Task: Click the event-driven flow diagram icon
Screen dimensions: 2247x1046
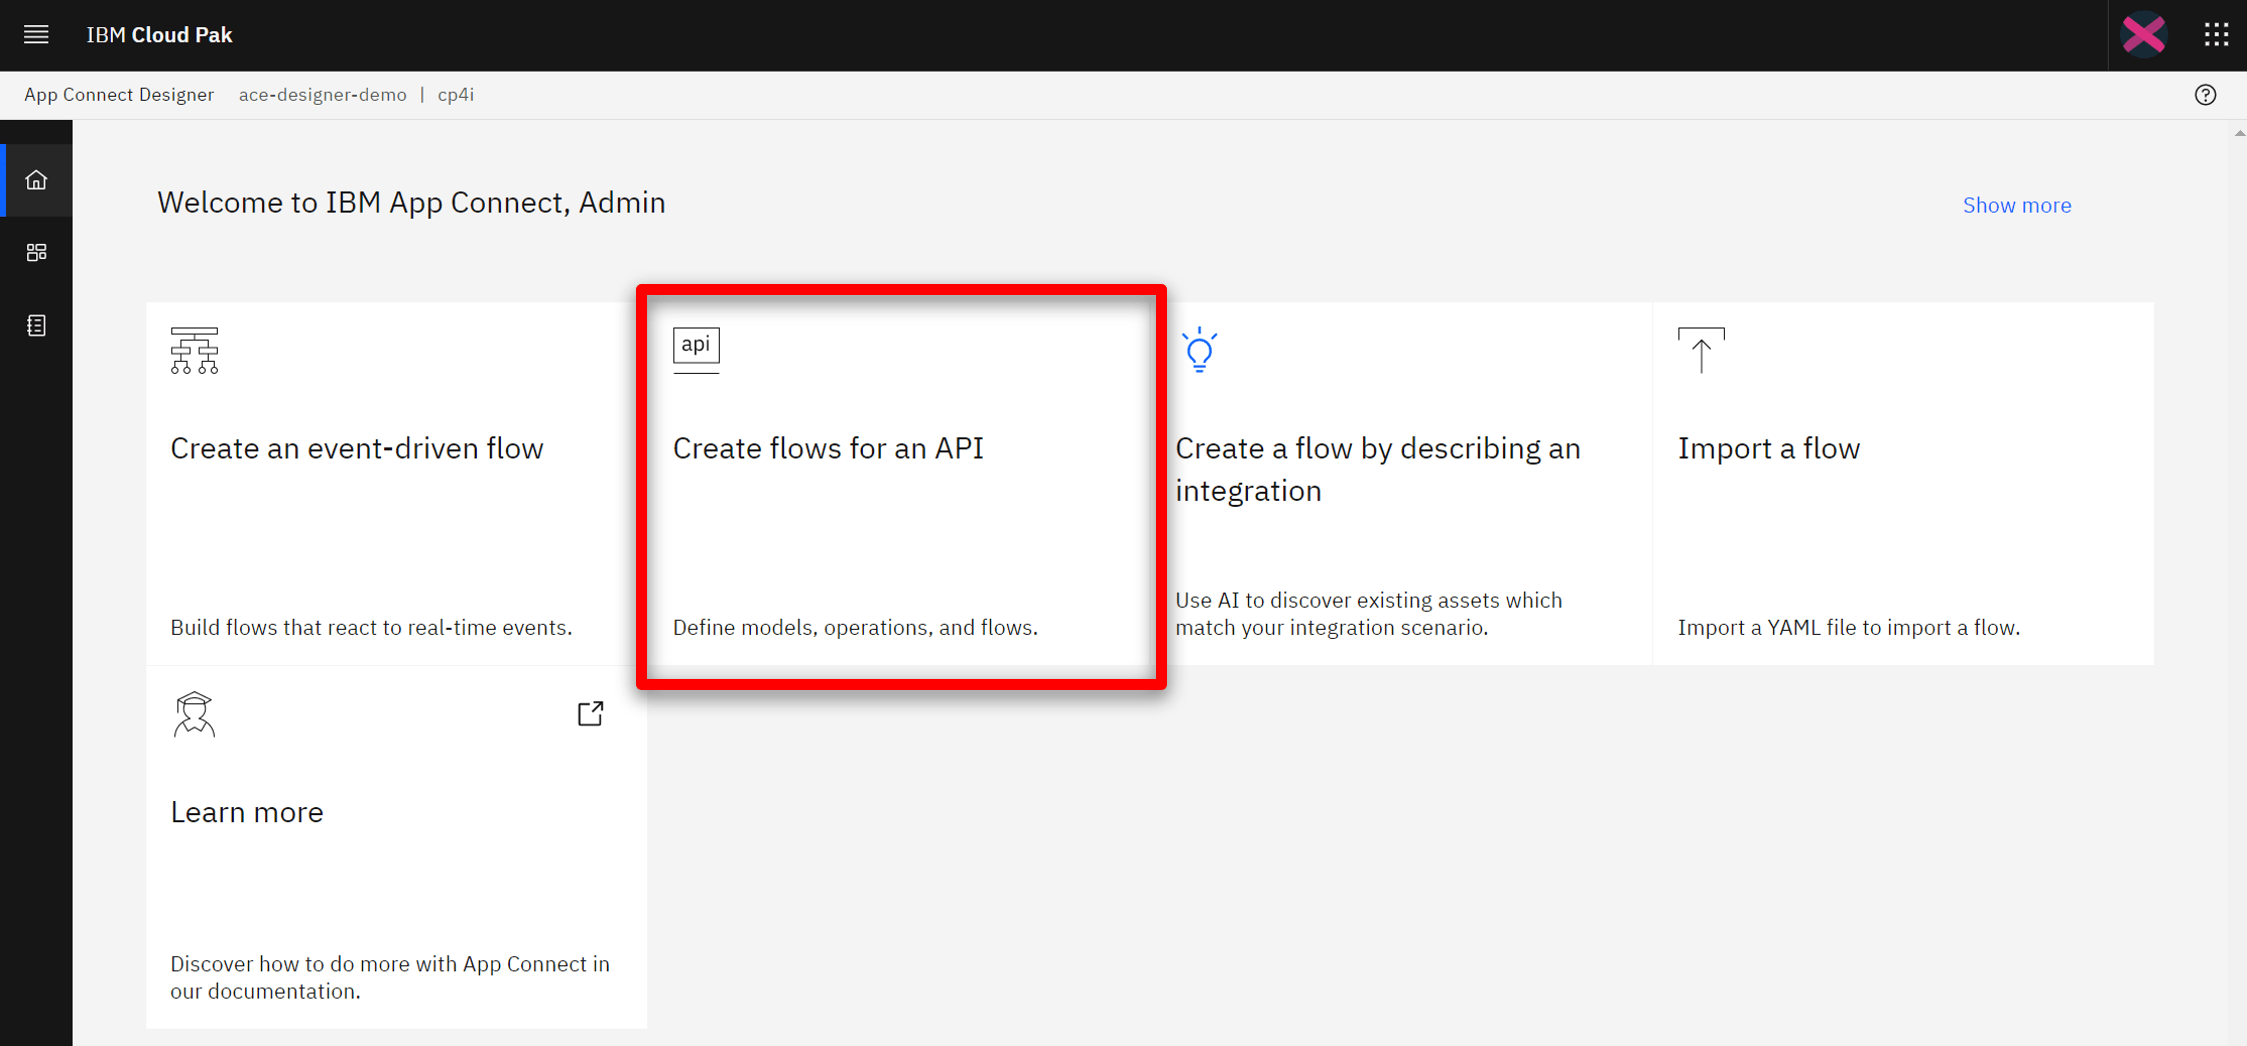Action: pyautogui.click(x=194, y=350)
